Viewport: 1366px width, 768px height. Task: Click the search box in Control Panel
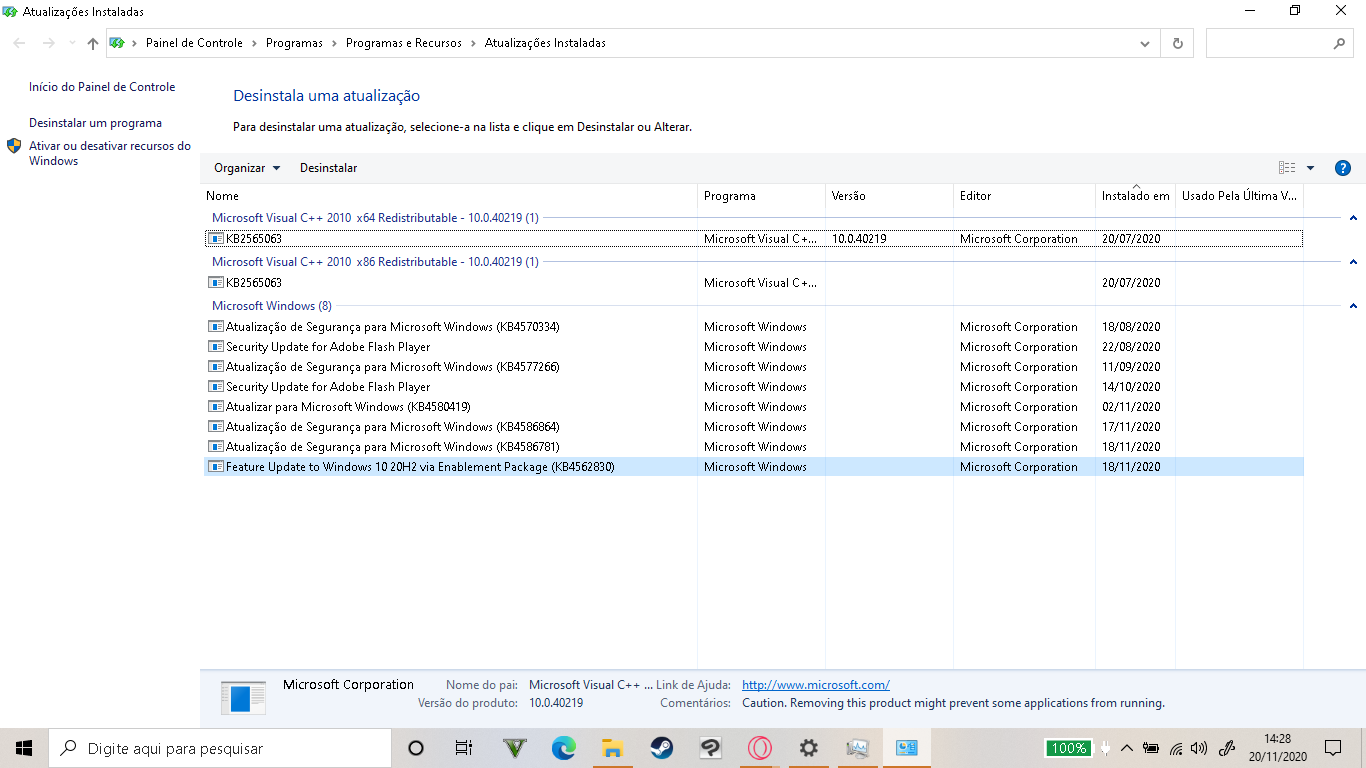pos(1280,43)
